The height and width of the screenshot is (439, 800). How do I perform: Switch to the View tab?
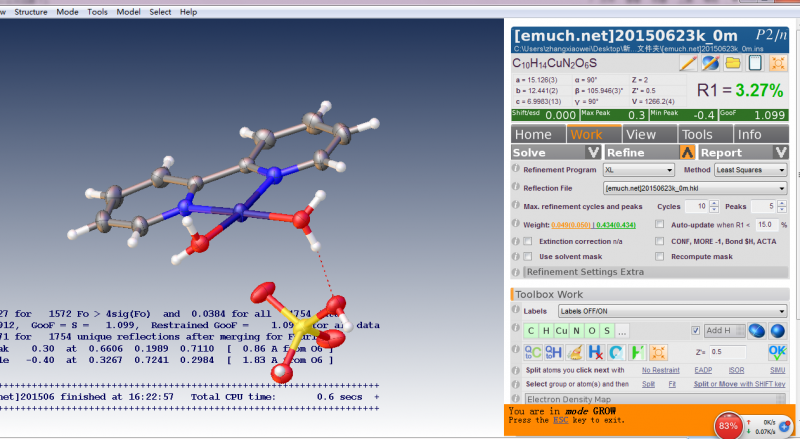tap(649, 134)
